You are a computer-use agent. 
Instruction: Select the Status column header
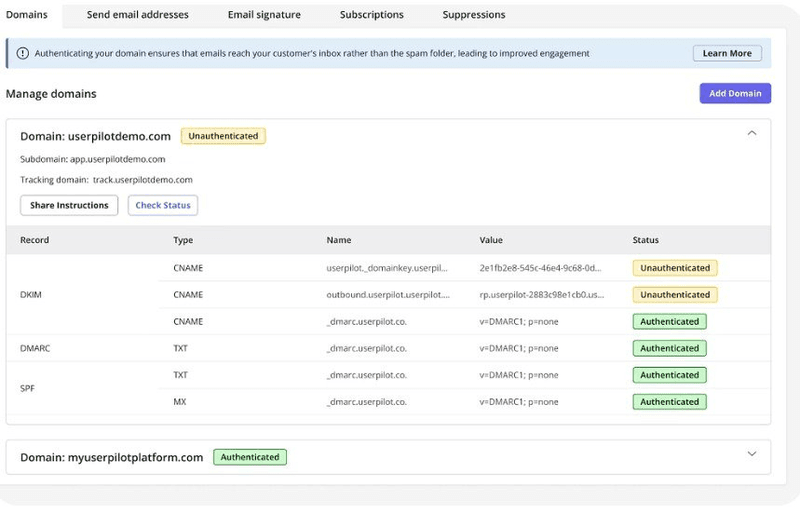coord(645,240)
